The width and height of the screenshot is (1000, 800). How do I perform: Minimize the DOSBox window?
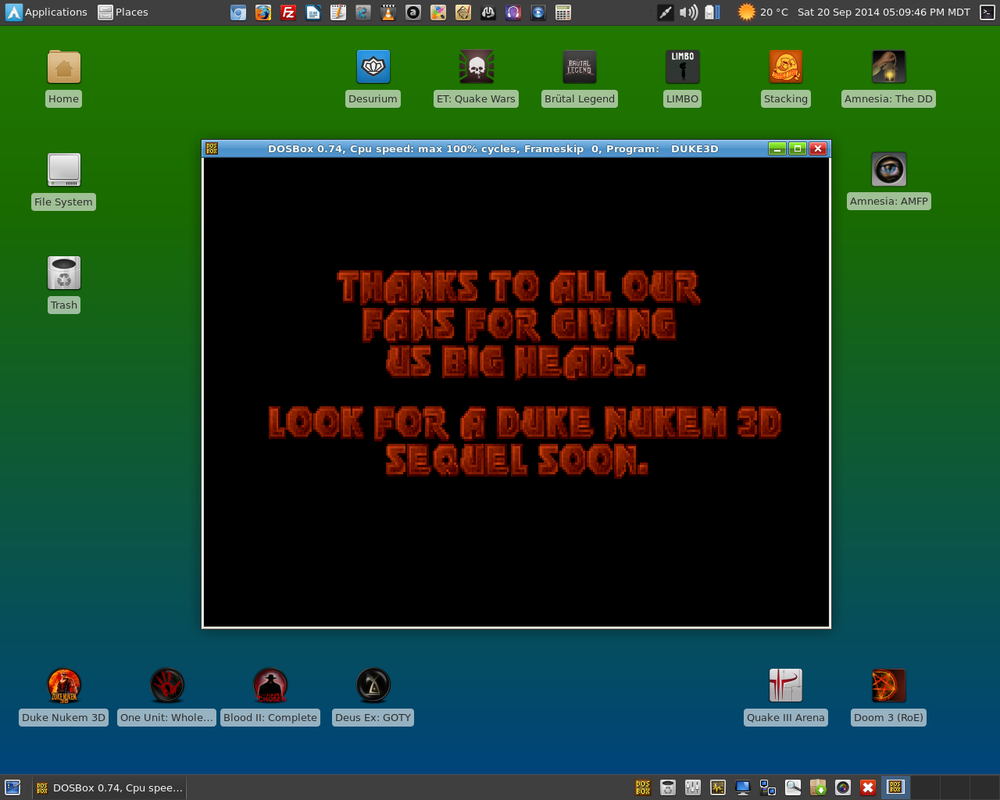(777, 149)
